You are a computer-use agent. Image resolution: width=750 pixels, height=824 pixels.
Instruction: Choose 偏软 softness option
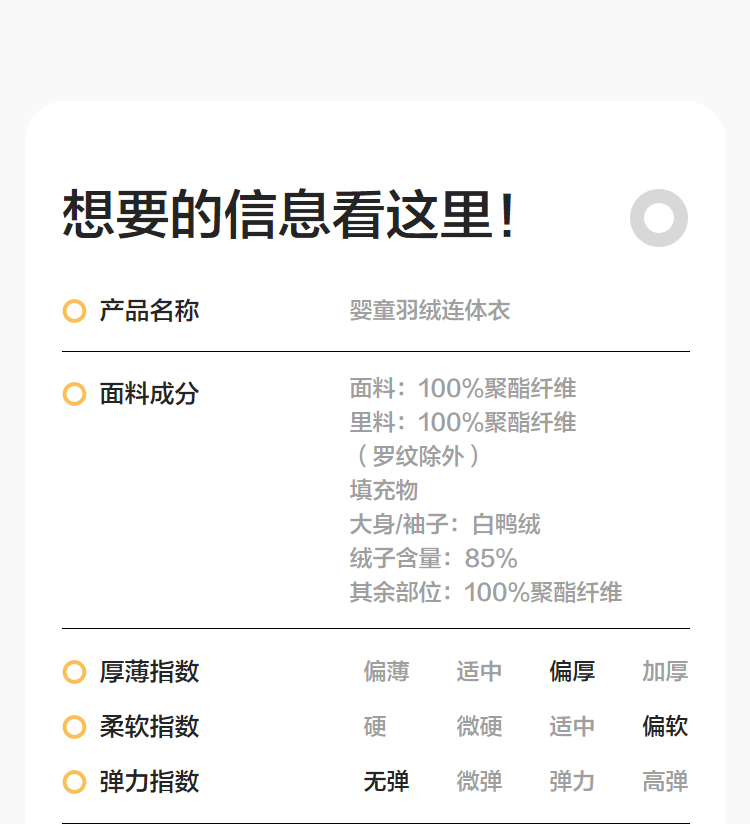(x=665, y=727)
